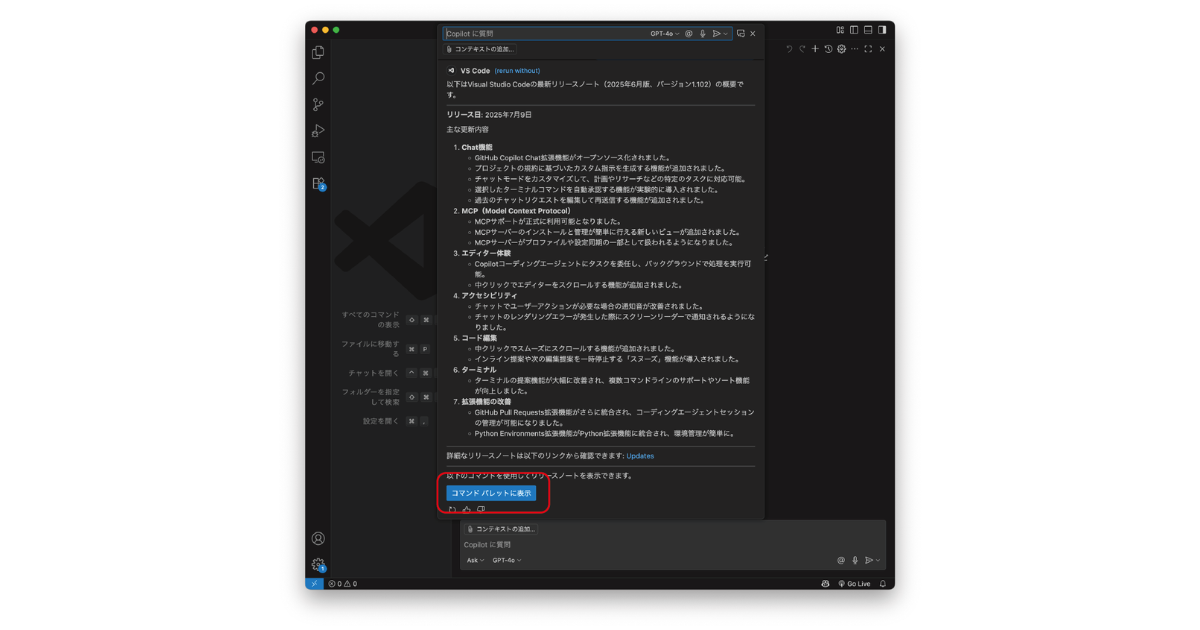Image resolution: width=1200 pixels, height=630 pixels.
Task: Click the @ icon in the bottom chat input
Action: point(841,560)
